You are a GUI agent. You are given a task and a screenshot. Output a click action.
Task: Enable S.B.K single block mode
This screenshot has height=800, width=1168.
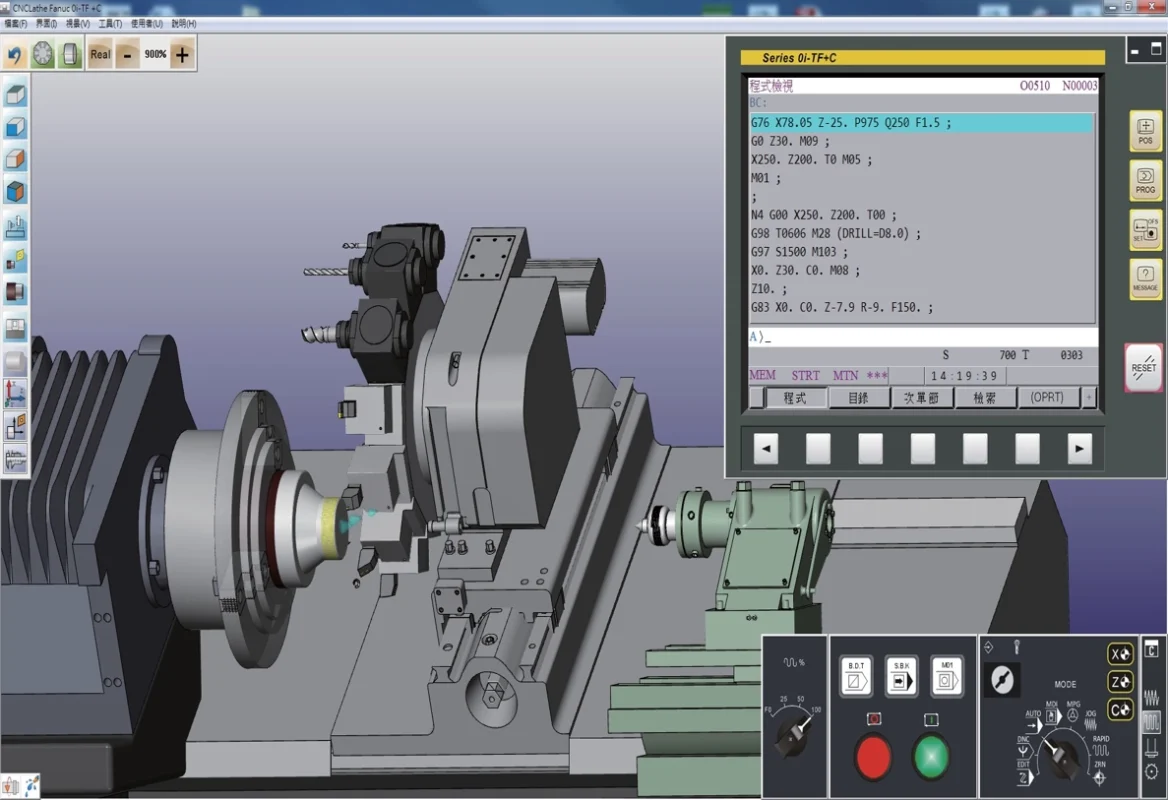coord(901,677)
